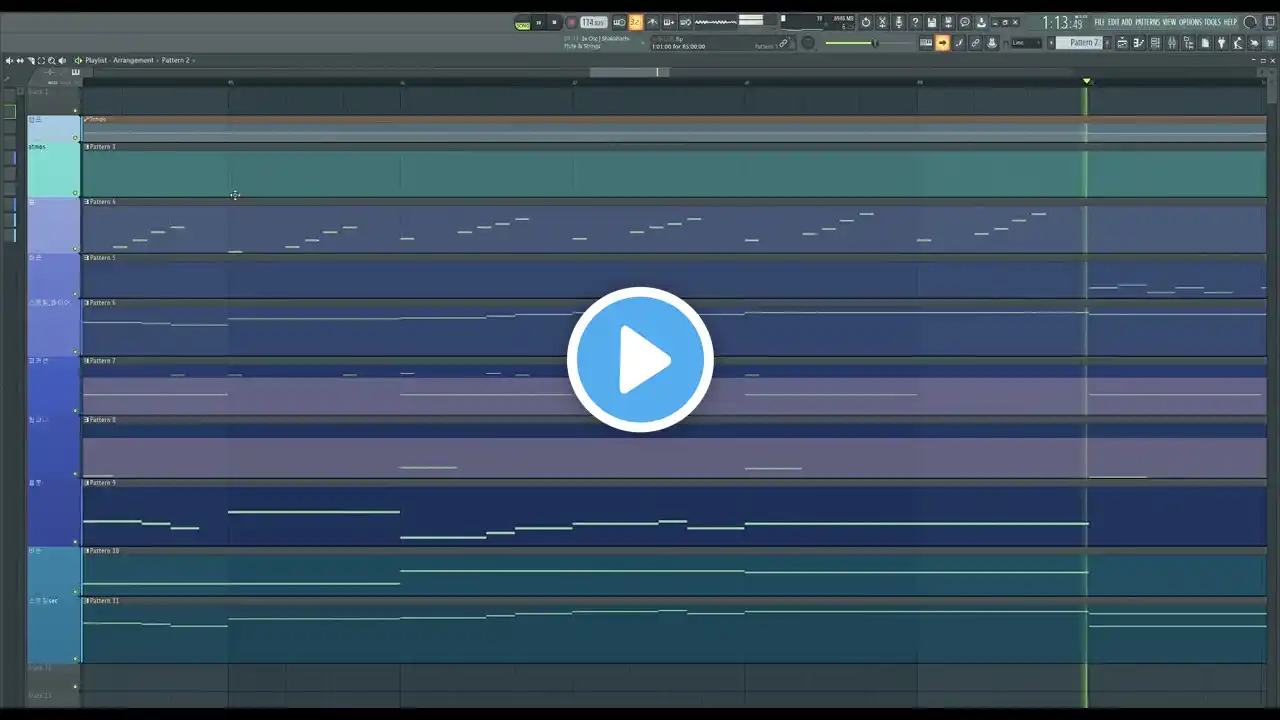The width and height of the screenshot is (1280, 720).
Task: Select the Pattern 11 clip title
Action: pos(104,601)
